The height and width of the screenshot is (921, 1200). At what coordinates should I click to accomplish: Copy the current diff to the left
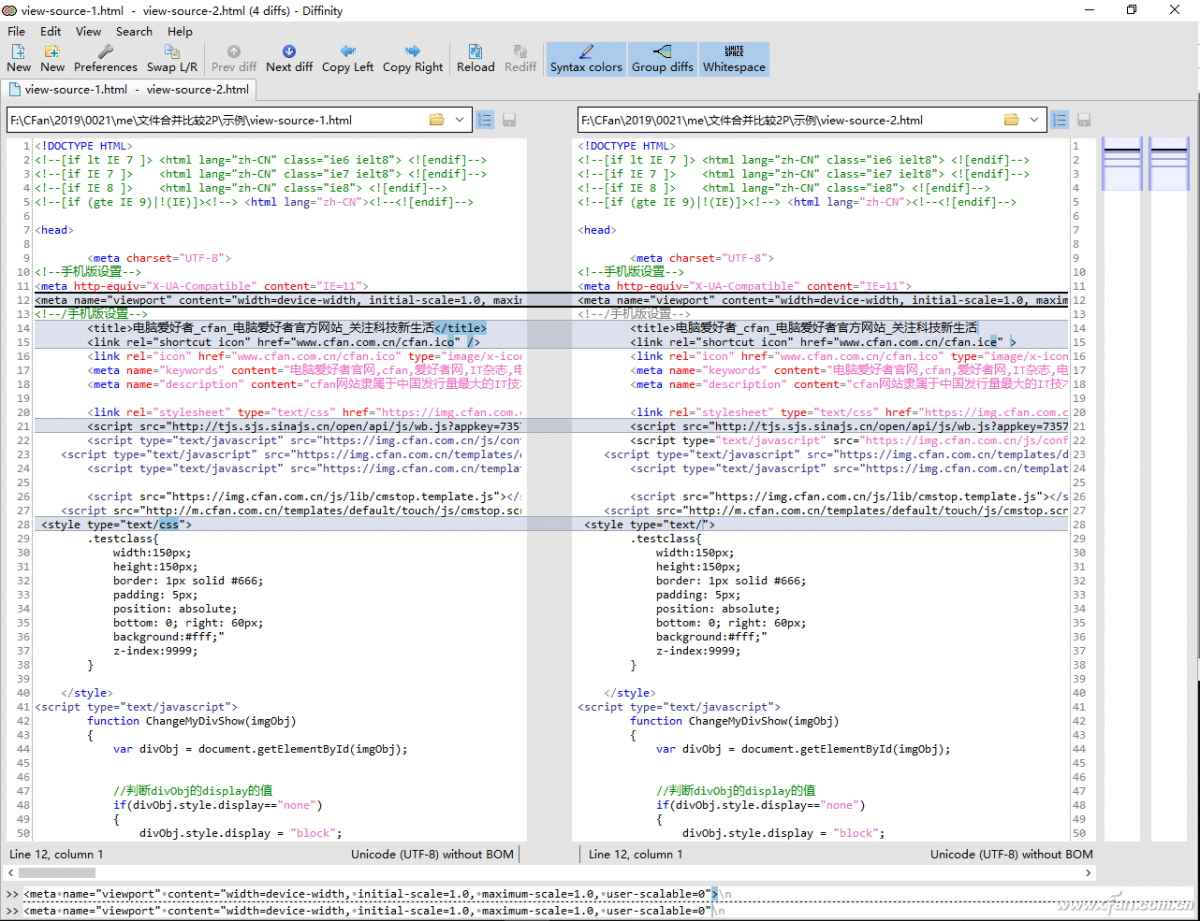coord(348,58)
